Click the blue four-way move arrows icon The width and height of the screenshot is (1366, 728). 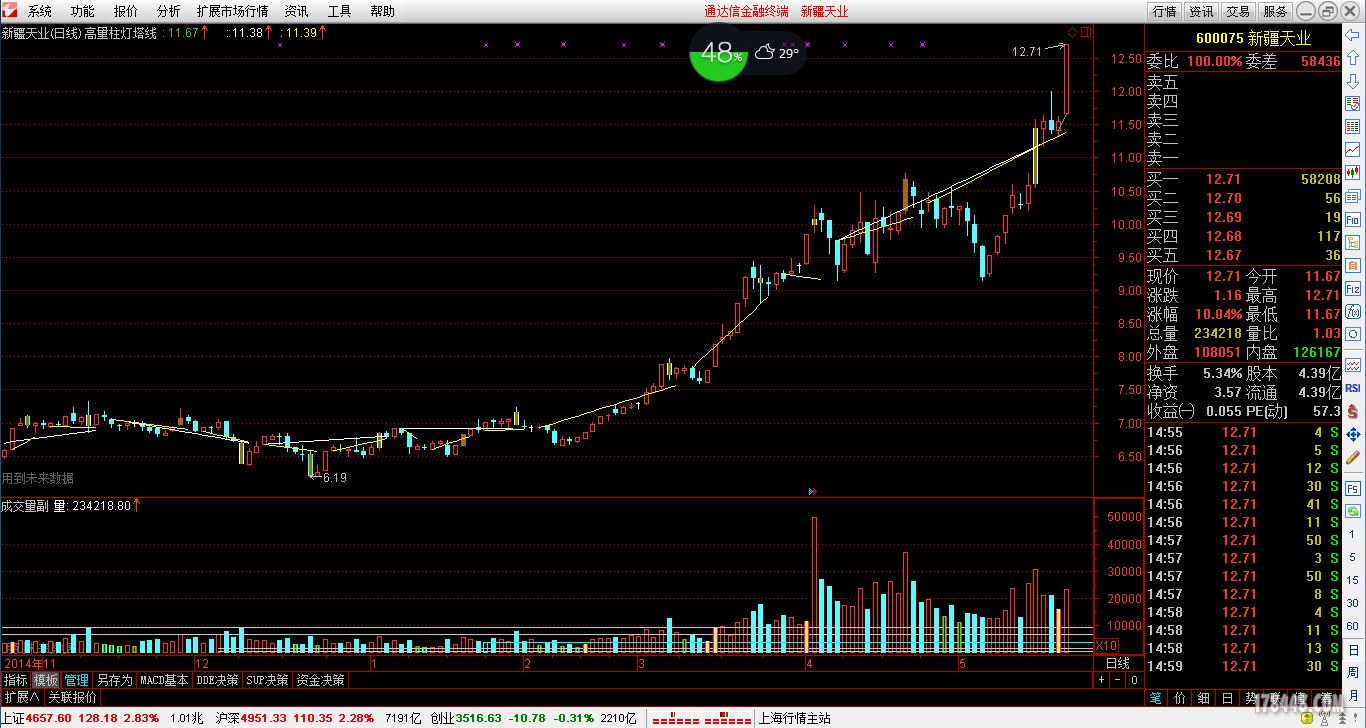(x=1353, y=434)
